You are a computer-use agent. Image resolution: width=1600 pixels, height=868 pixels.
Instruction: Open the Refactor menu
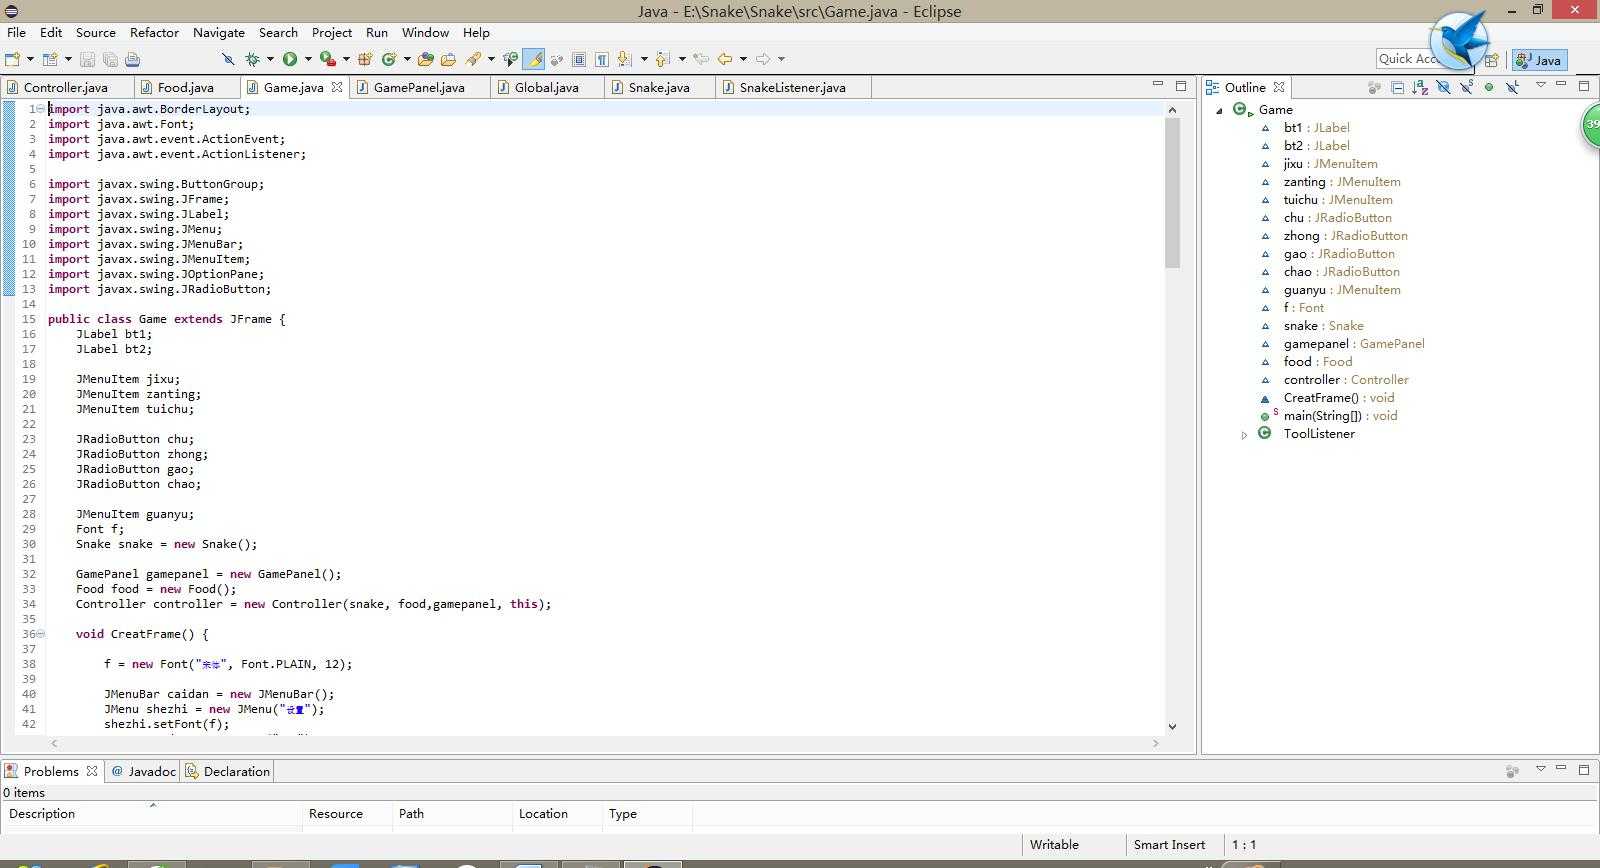point(154,32)
